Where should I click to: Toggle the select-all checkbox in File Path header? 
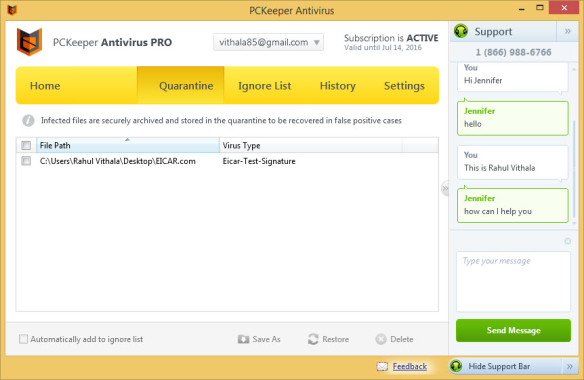click(26, 145)
